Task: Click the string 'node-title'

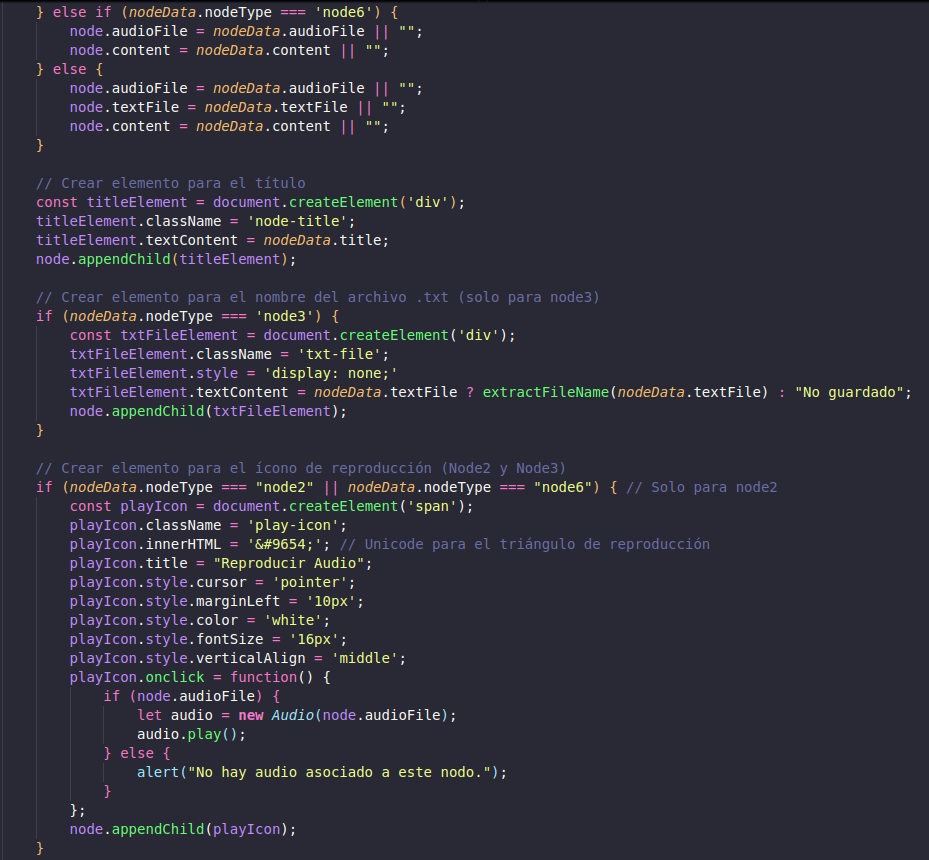Action: [x=297, y=221]
